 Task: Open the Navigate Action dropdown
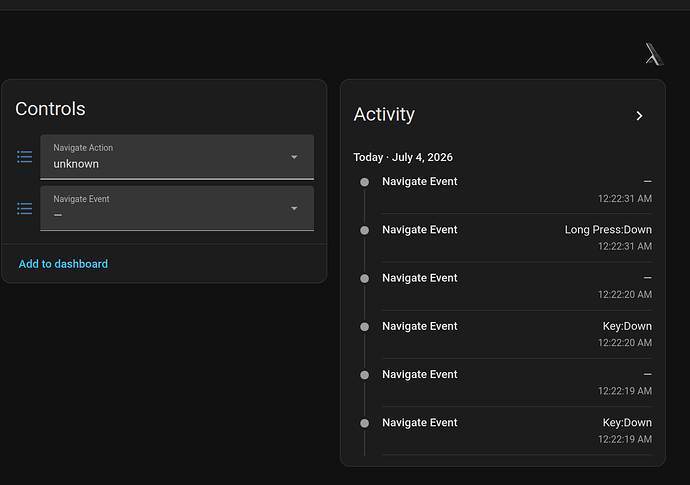177,157
